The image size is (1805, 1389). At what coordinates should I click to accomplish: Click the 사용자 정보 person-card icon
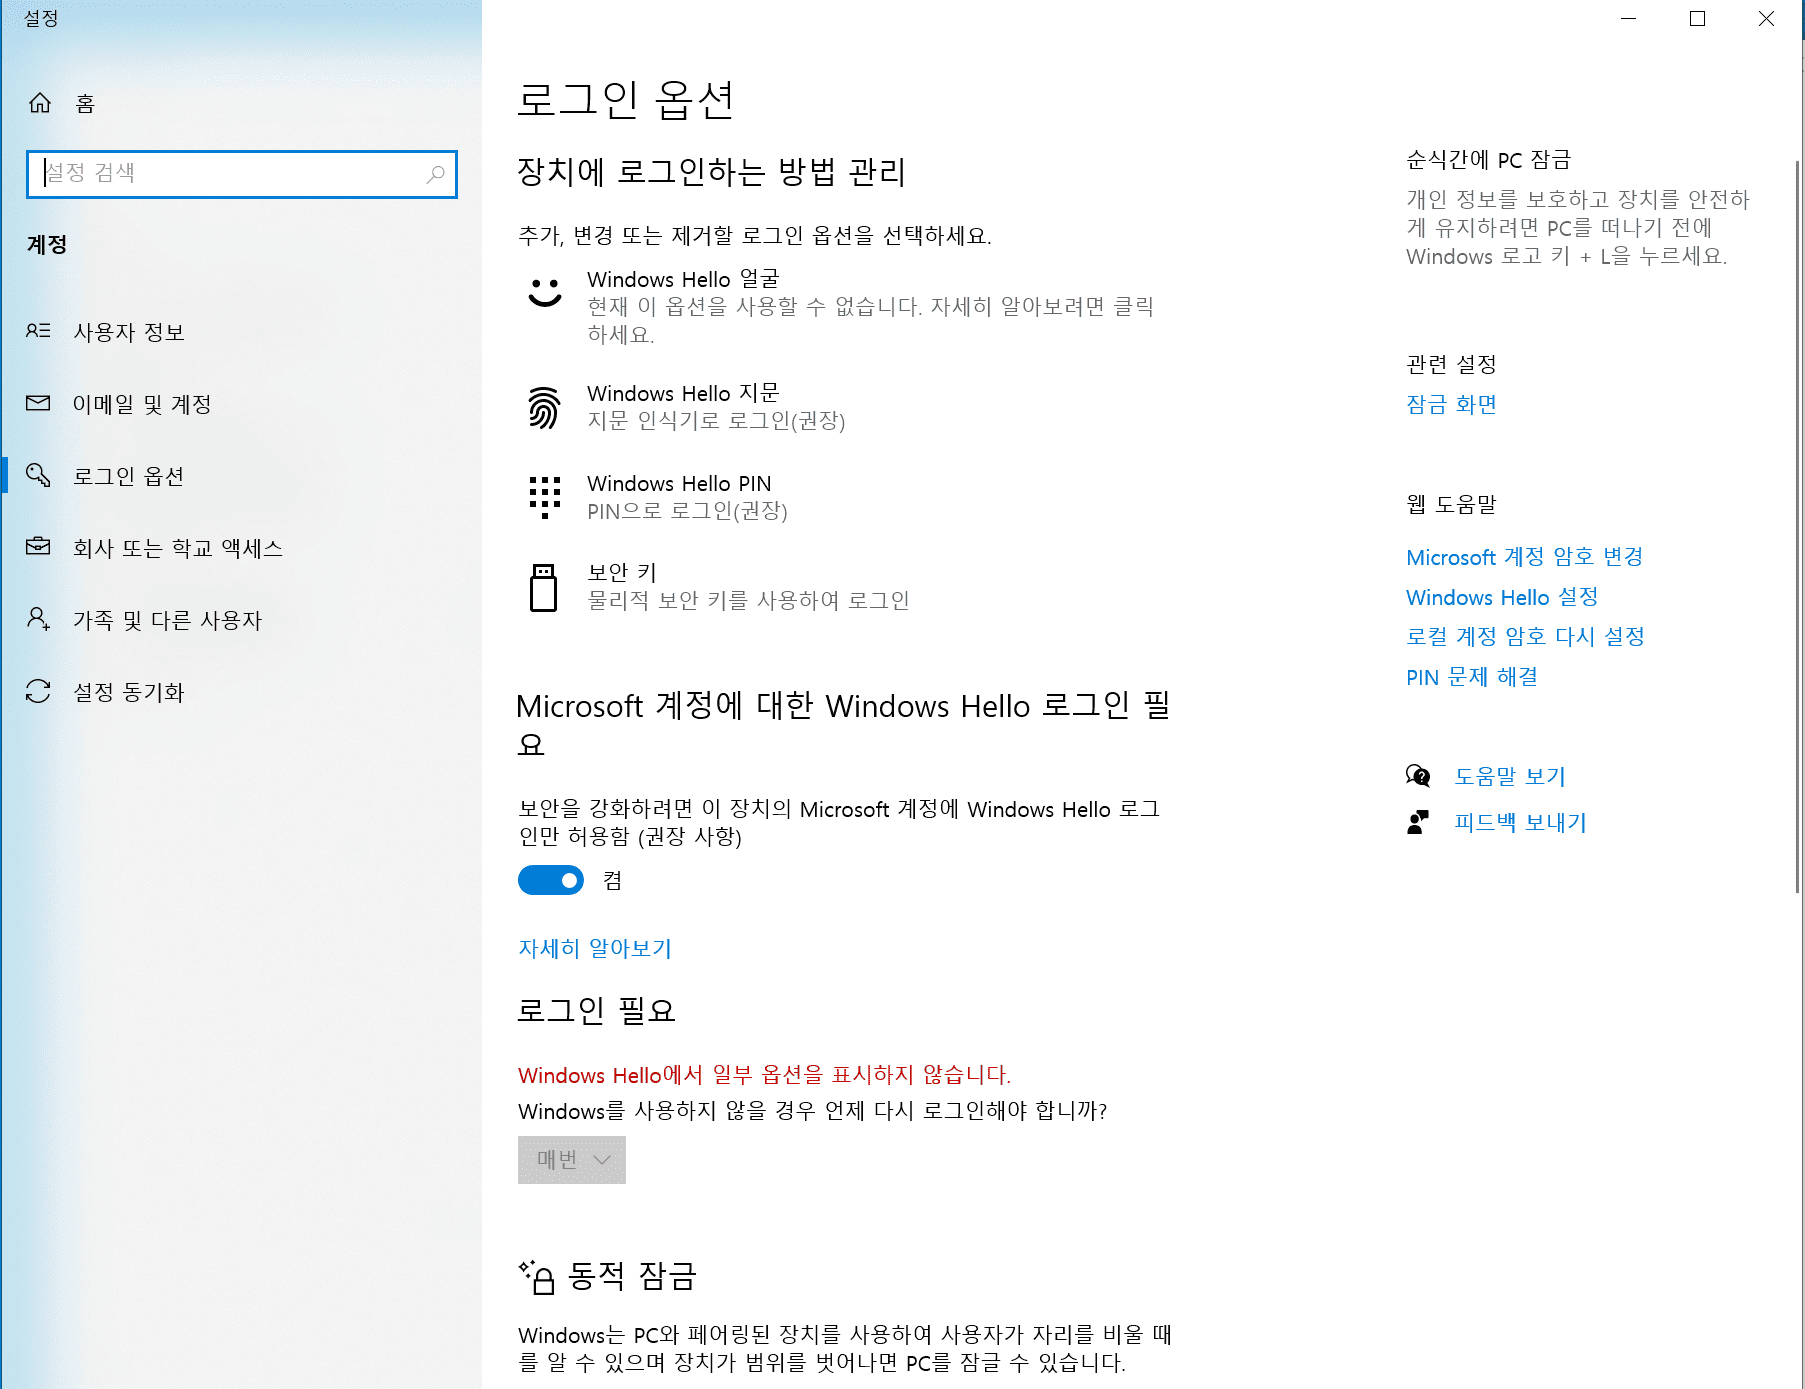38,331
